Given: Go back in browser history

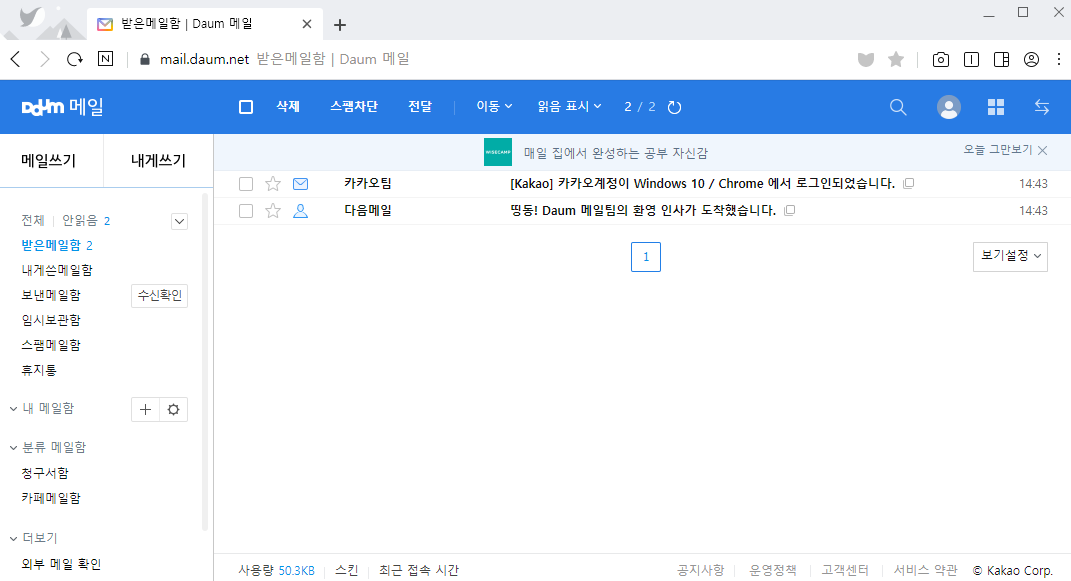Looking at the screenshot, I should pyautogui.click(x=16, y=59).
